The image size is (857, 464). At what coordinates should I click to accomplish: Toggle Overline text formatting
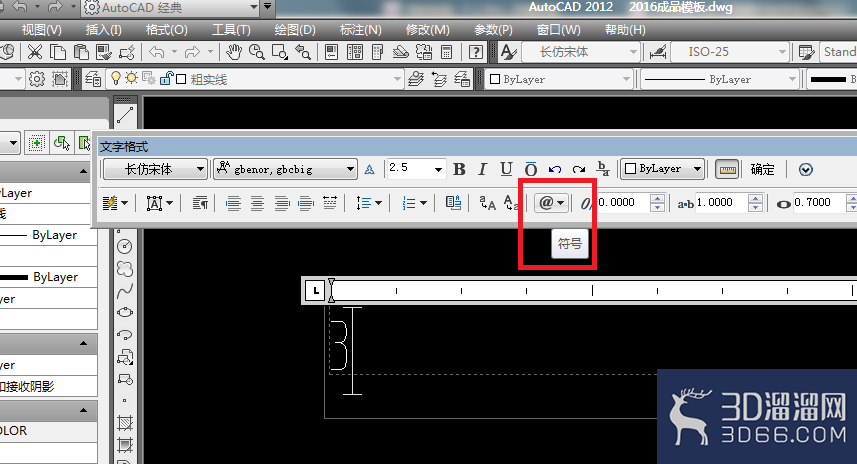pyautogui.click(x=530, y=169)
